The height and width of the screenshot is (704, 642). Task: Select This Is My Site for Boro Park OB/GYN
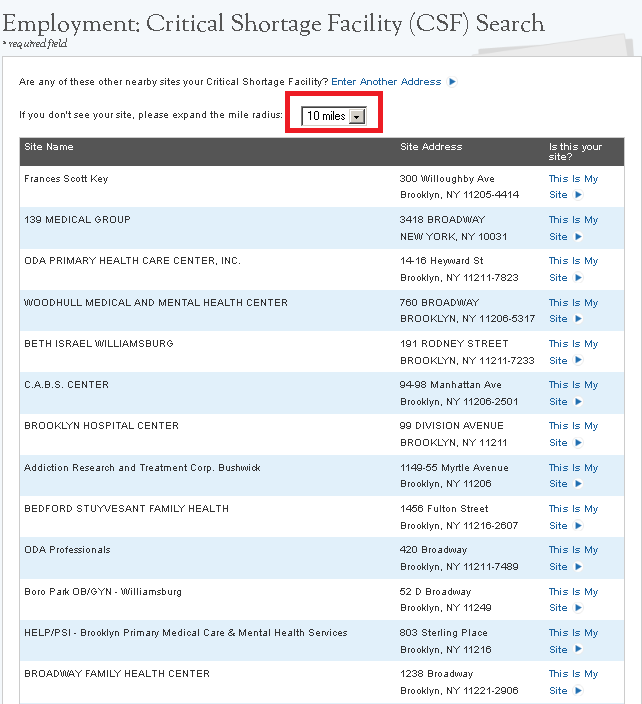(x=573, y=599)
